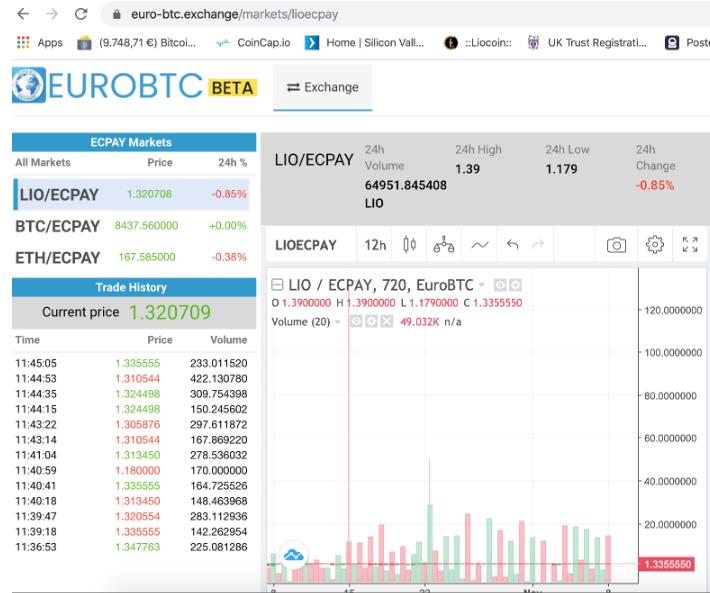Open the Home | Silicon Vall... bookmark
This screenshot has height=593, width=710.
[365, 43]
